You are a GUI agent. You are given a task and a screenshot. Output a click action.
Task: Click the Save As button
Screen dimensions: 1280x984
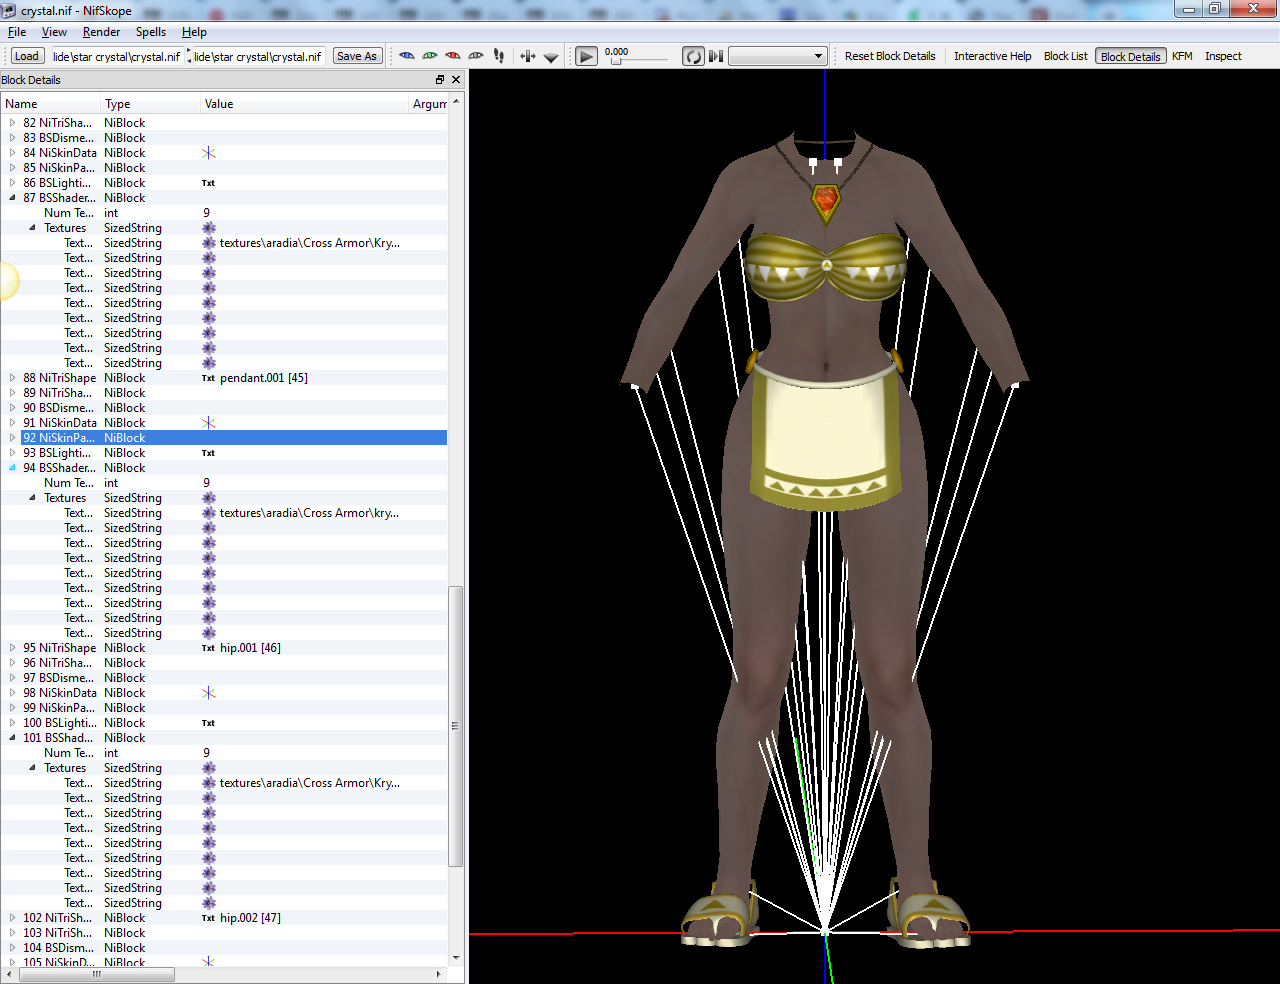pos(357,56)
